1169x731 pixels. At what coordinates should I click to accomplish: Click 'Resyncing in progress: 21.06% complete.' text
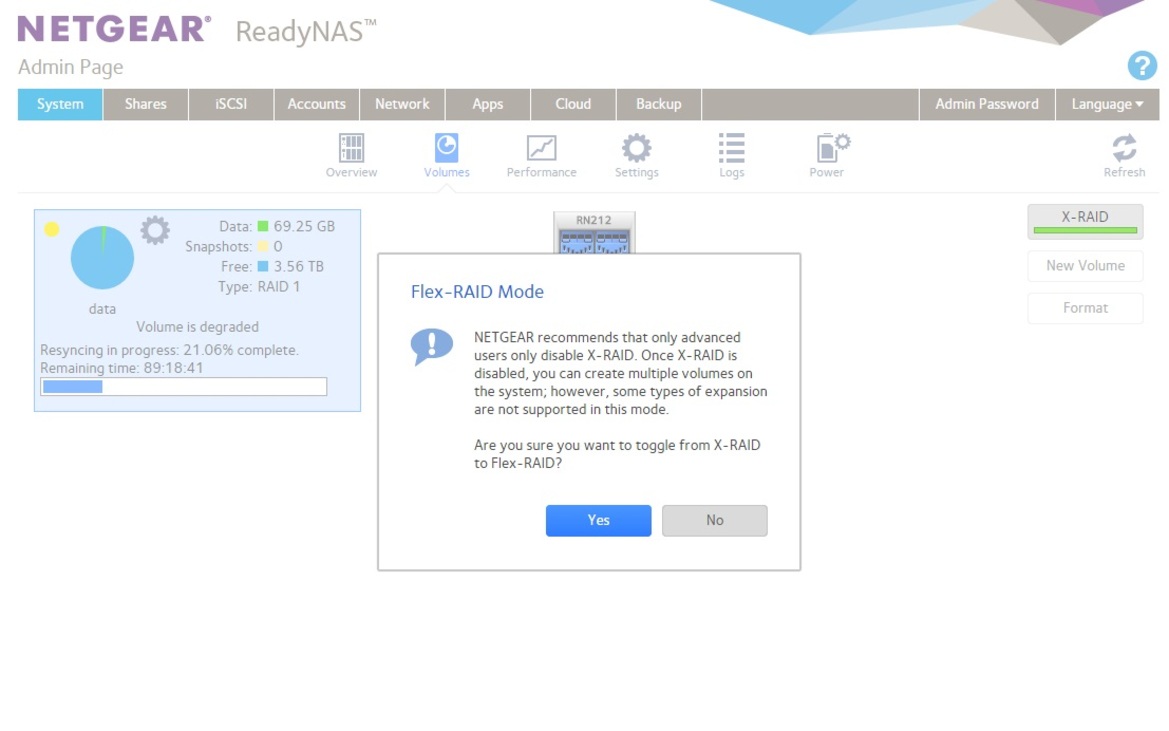pyautogui.click(x=169, y=349)
